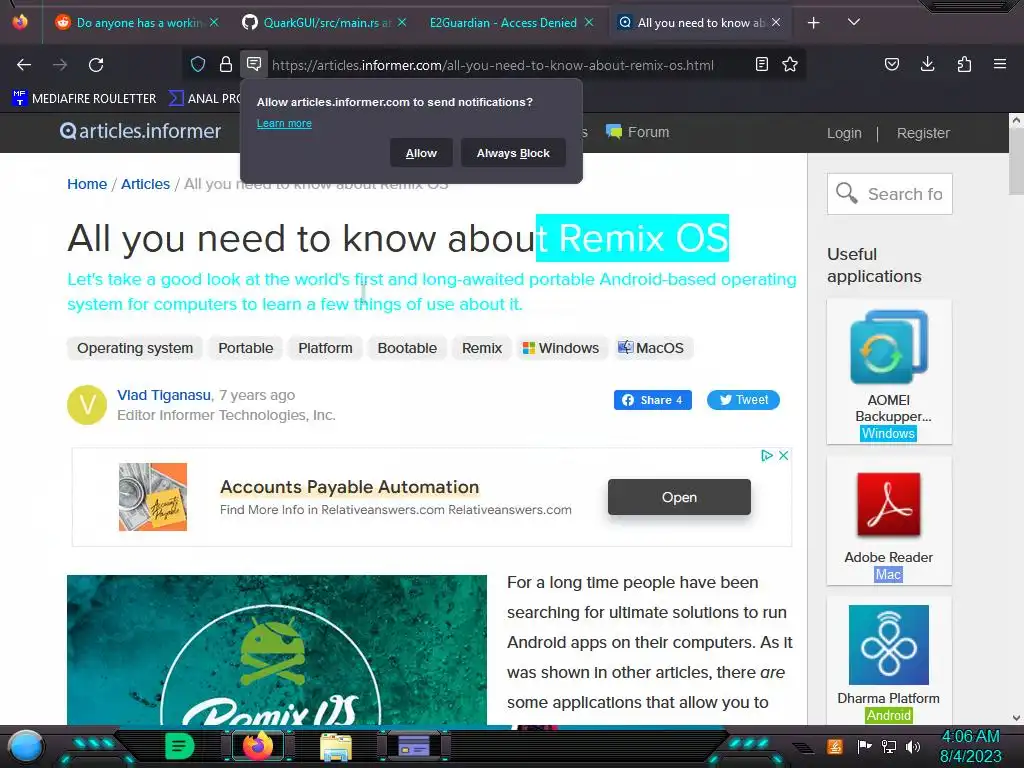Click the articles.informer site logo

(x=140, y=131)
